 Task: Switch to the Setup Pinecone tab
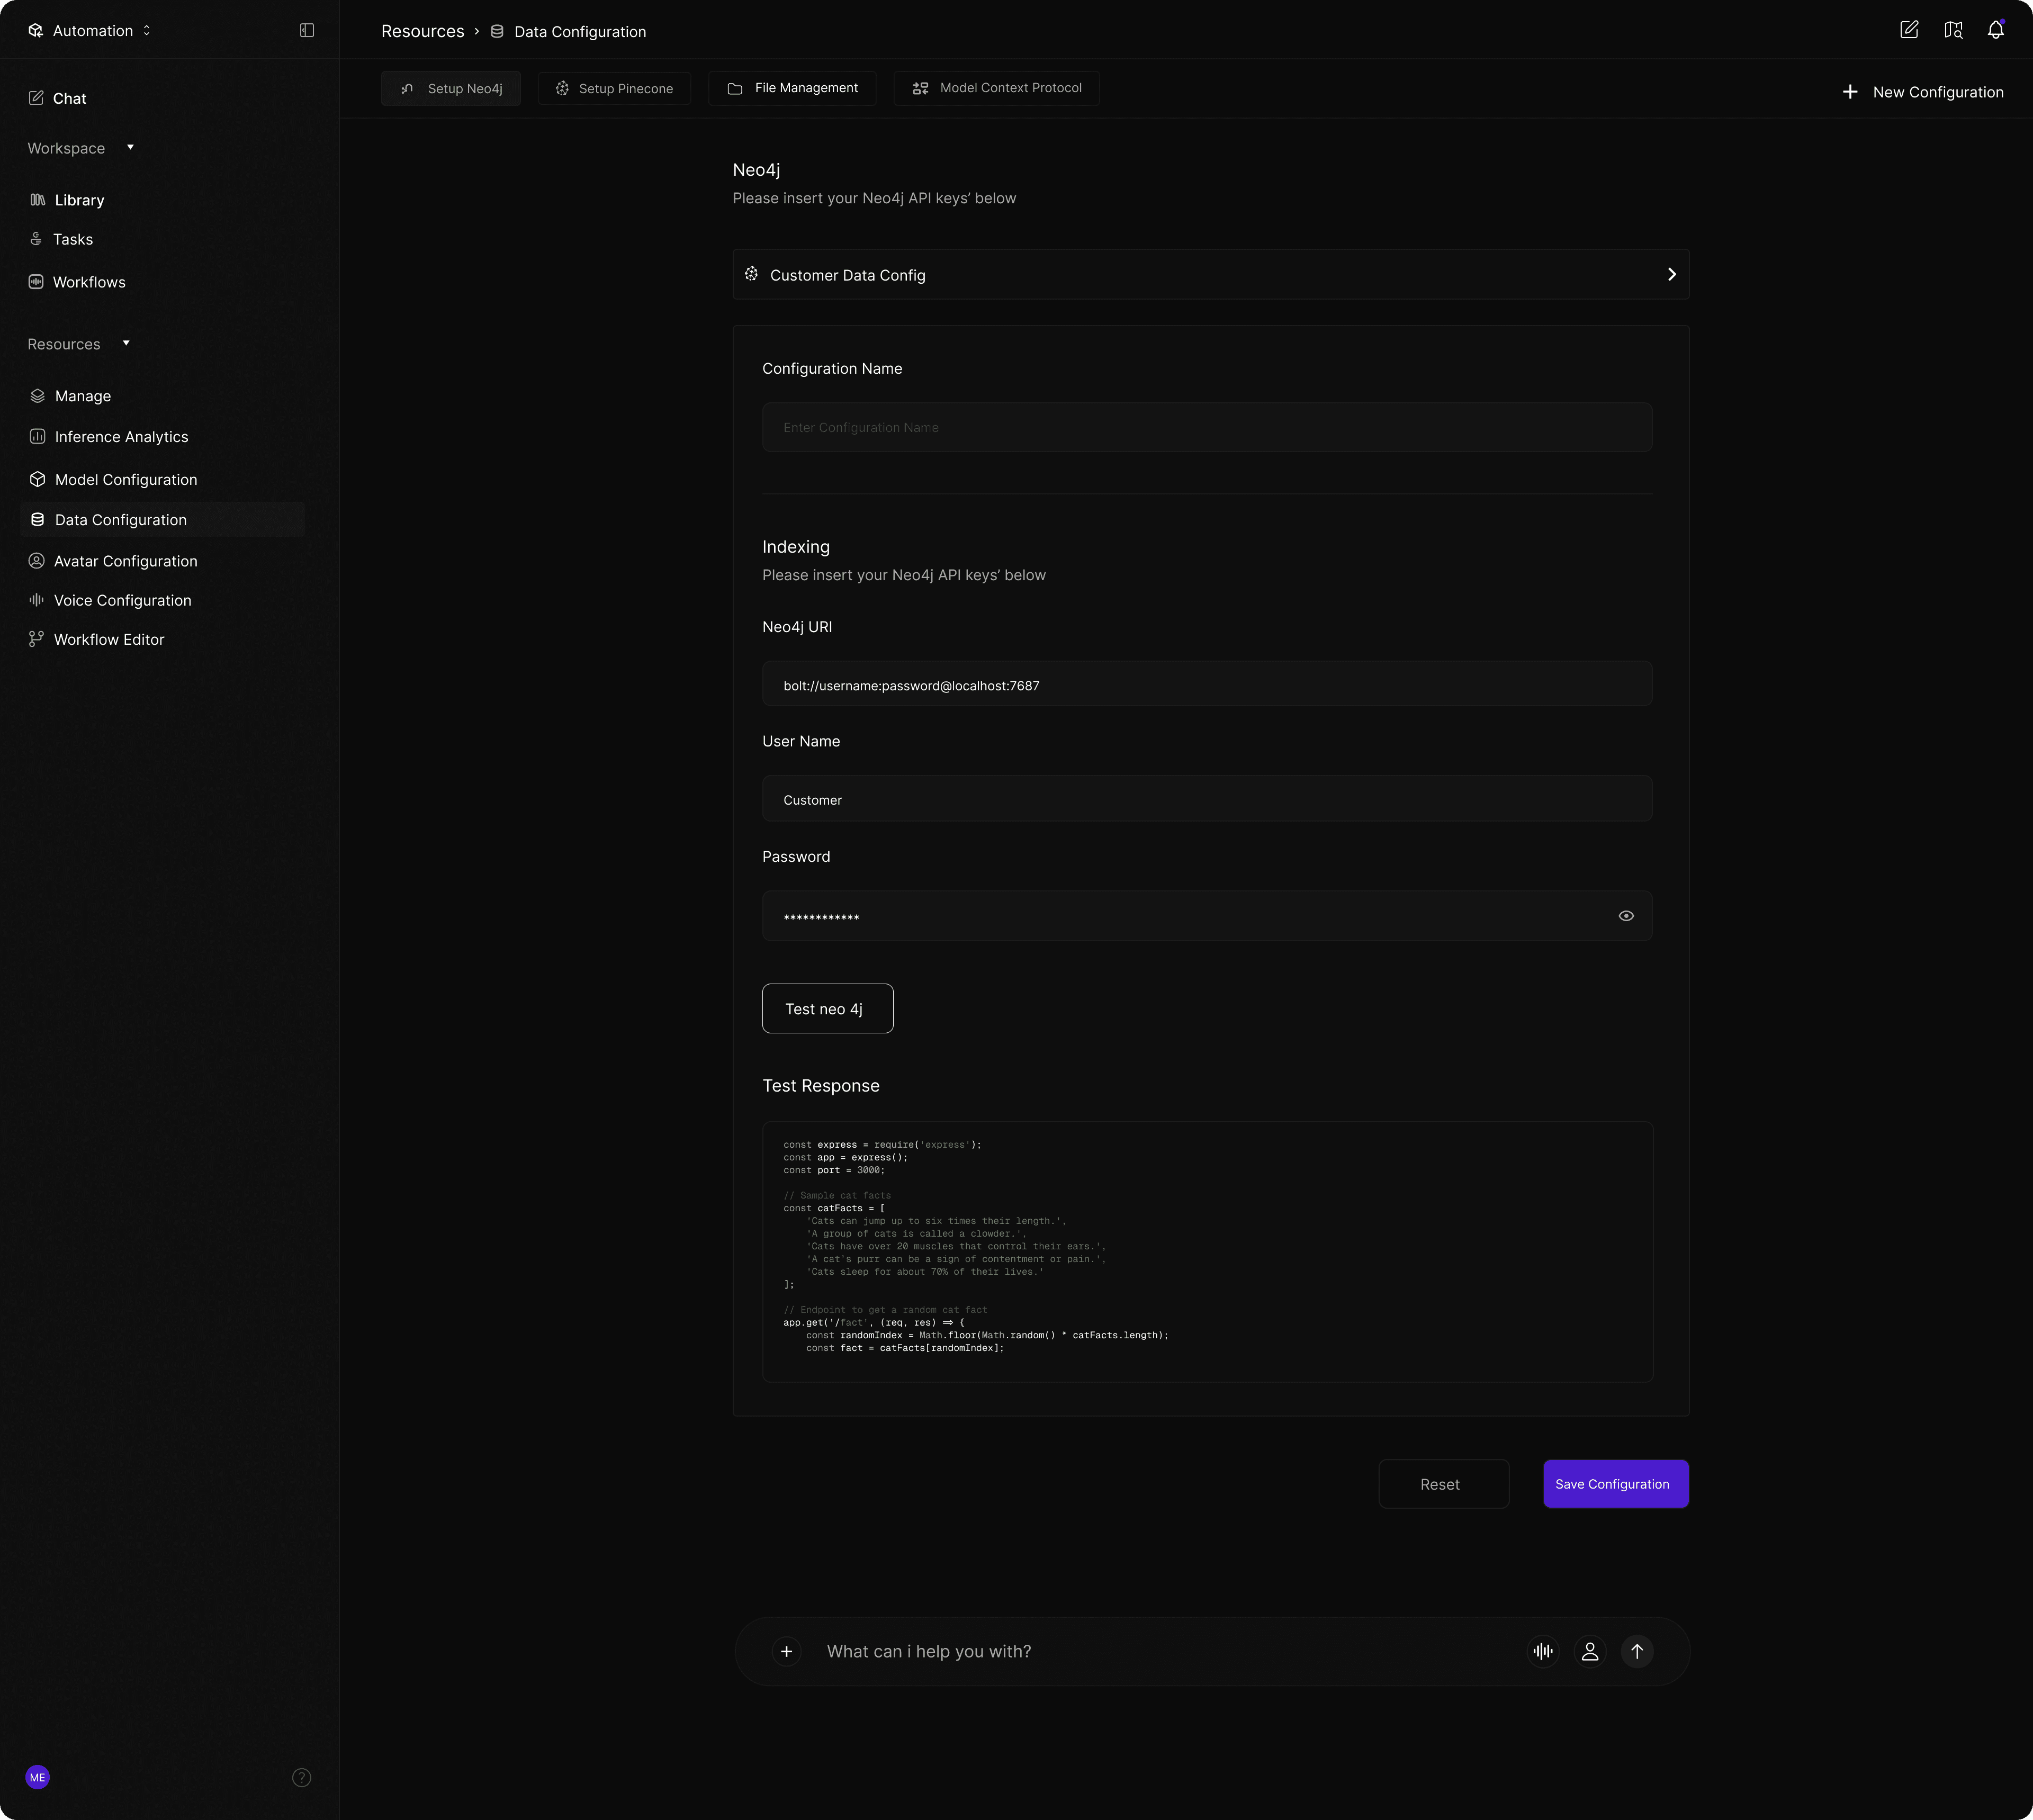click(614, 88)
